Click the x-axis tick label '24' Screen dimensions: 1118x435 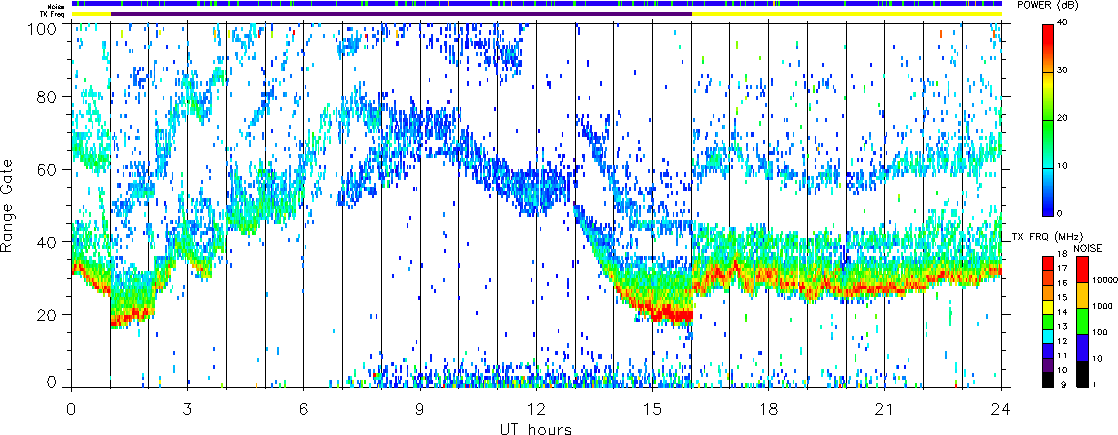(x=1001, y=409)
